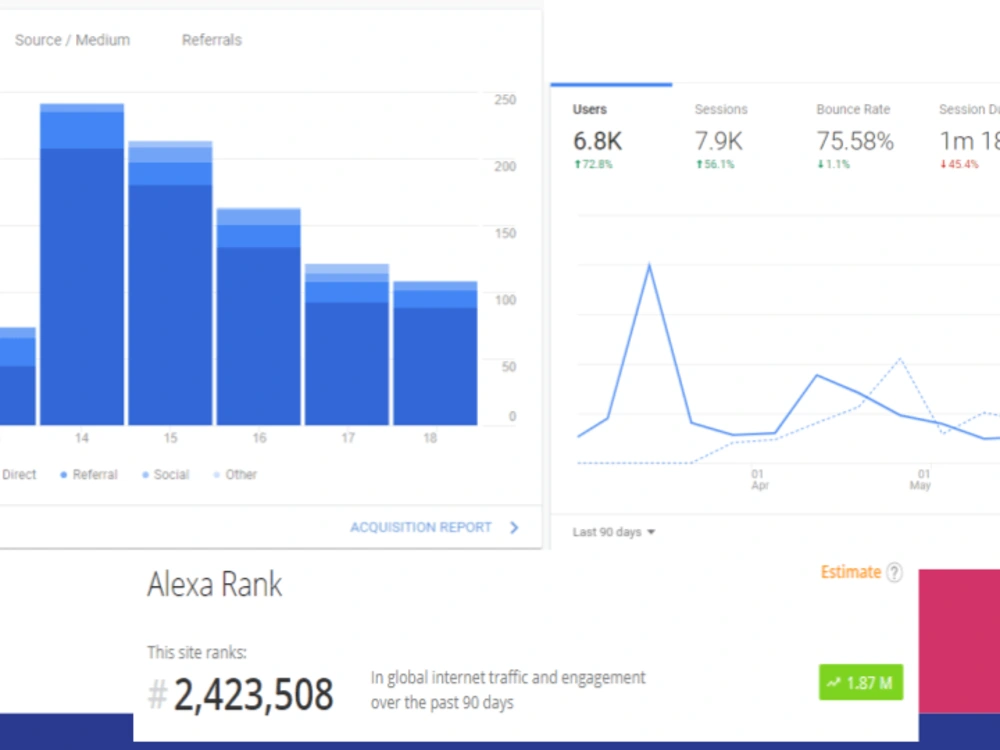1000x750 pixels.
Task: Click the 01 May axis label
Action: (x=920, y=480)
